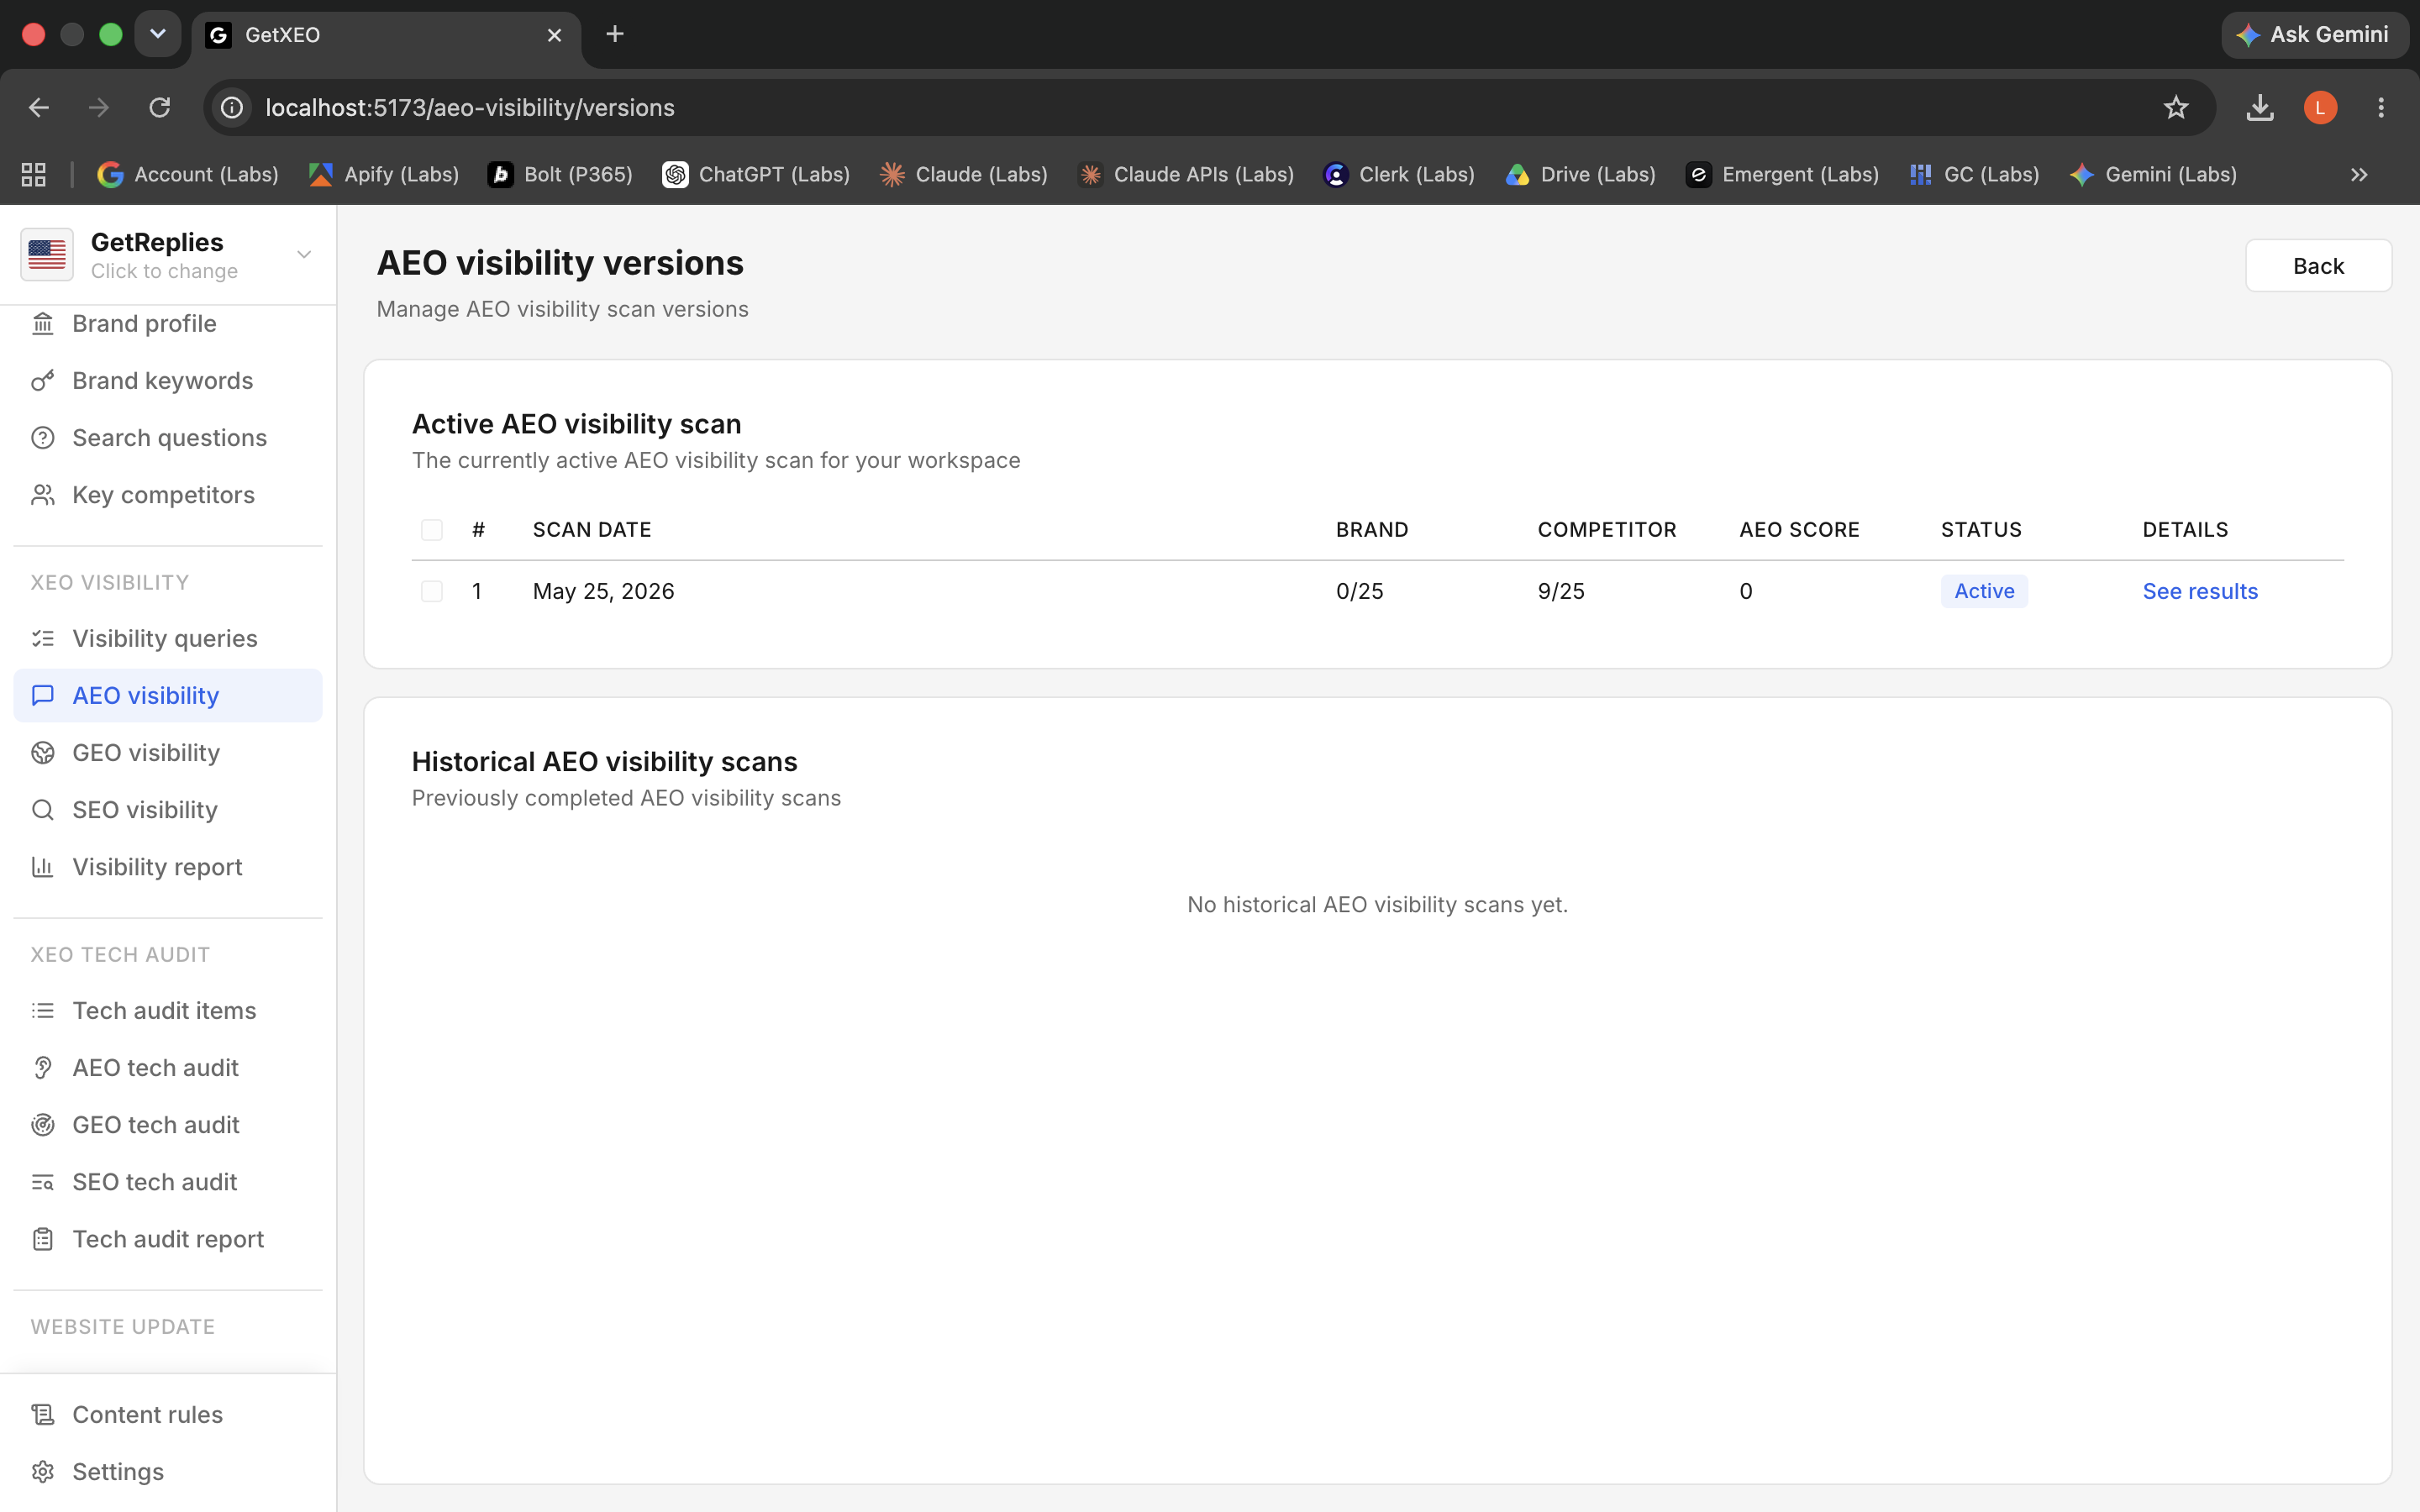Open Visibility queries in sidebar
Image resolution: width=2420 pixels, height=1512 pixels.
(168, 638)
